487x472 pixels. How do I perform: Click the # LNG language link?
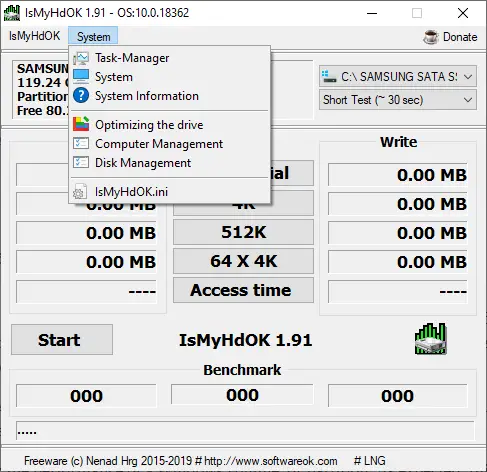[x=370, y=461]
